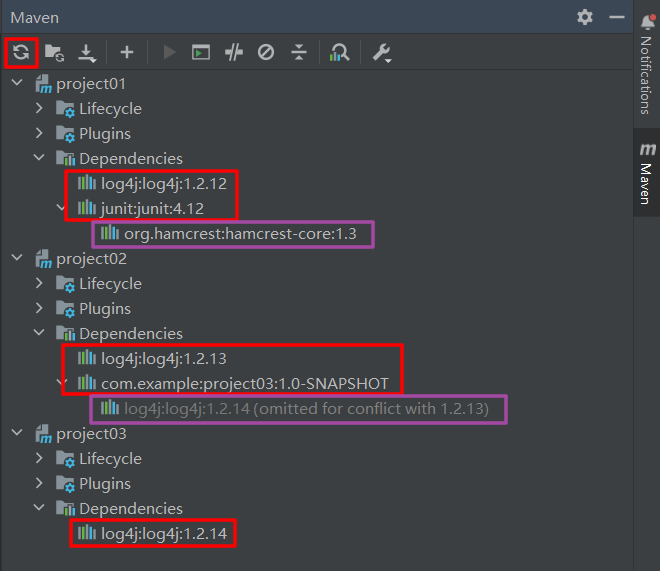Open Maven settings wrench icon
The width and height of the screenshot is (660, 571).
(x=382, y=53)
